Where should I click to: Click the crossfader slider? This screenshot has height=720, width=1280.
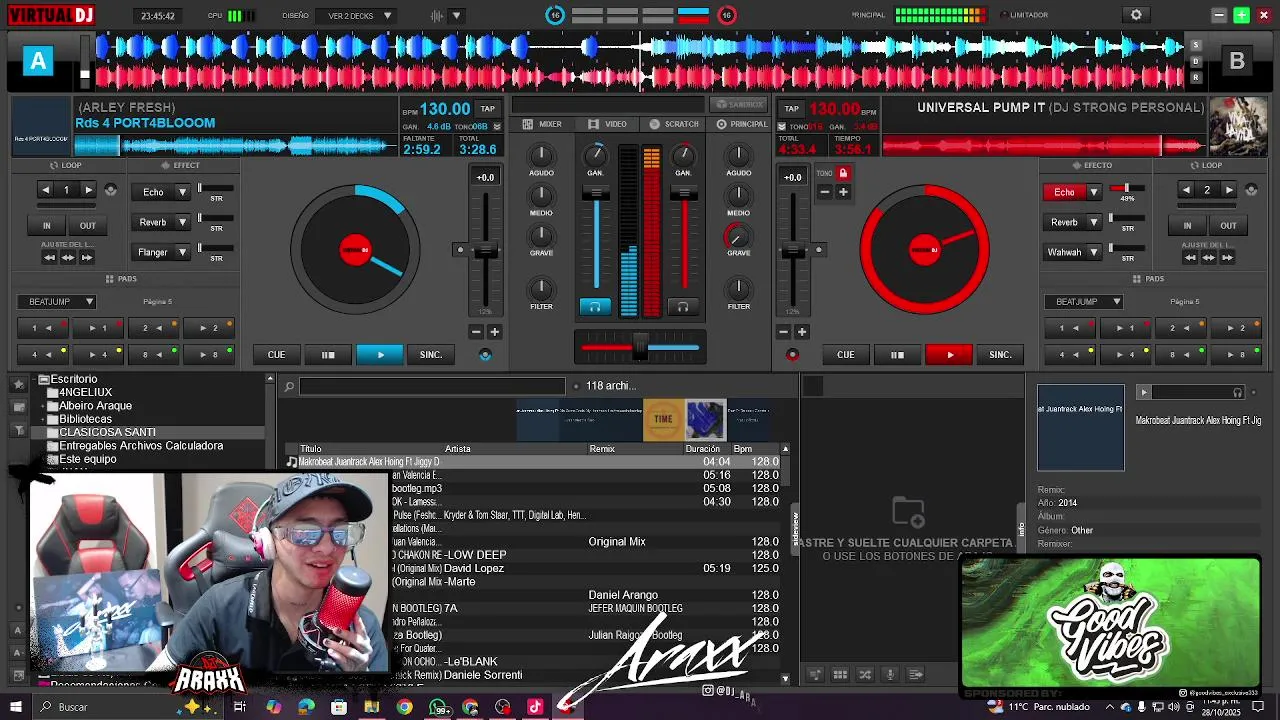(x=640, y=347)
